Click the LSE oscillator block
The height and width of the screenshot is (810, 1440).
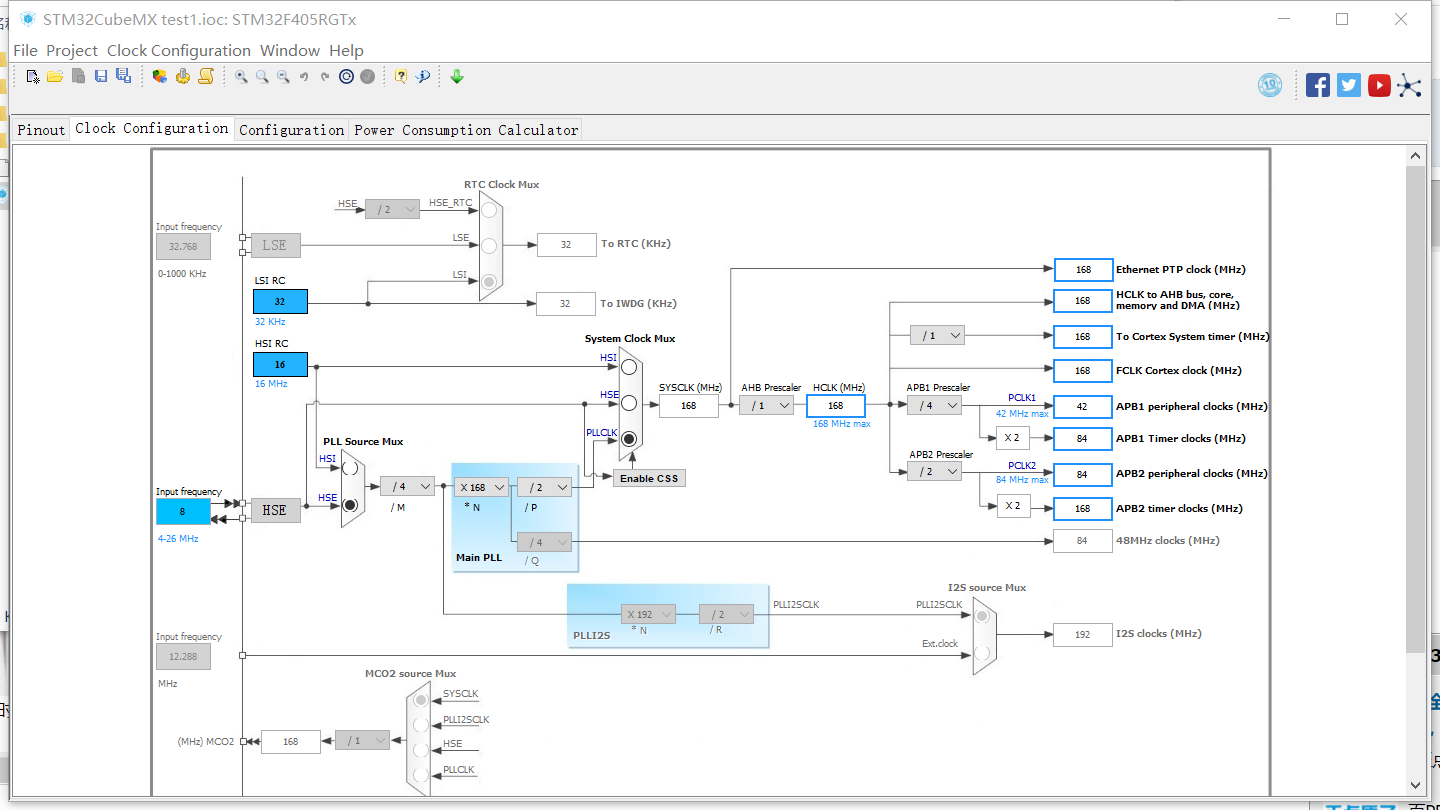click(x=275, y=245)
